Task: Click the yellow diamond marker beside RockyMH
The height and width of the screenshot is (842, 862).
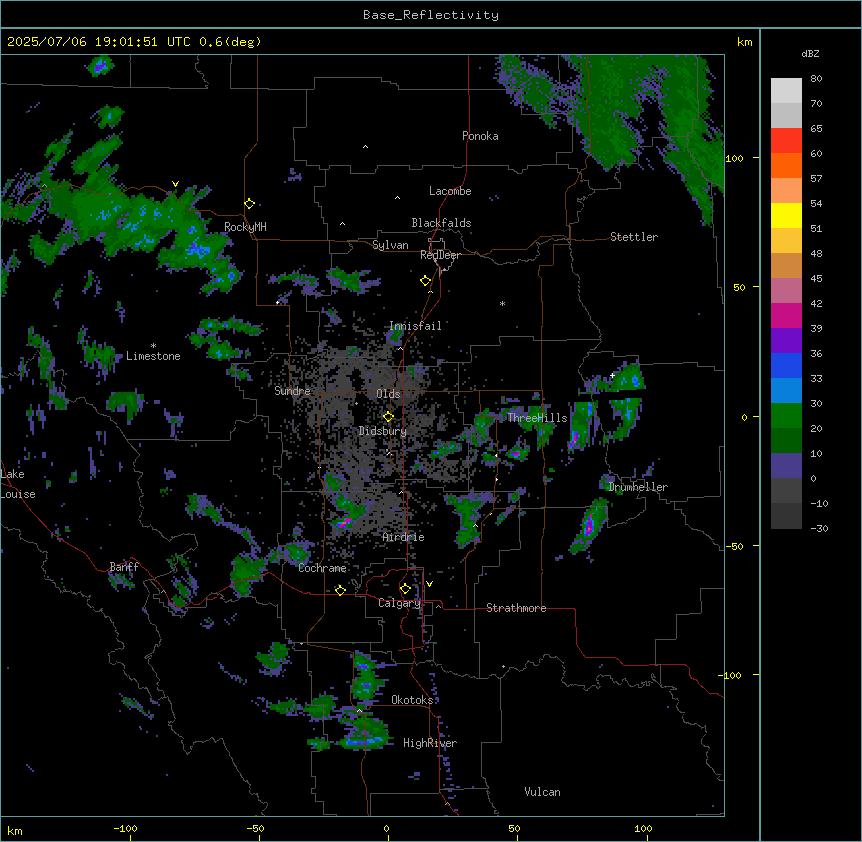Action: [250, 204]
